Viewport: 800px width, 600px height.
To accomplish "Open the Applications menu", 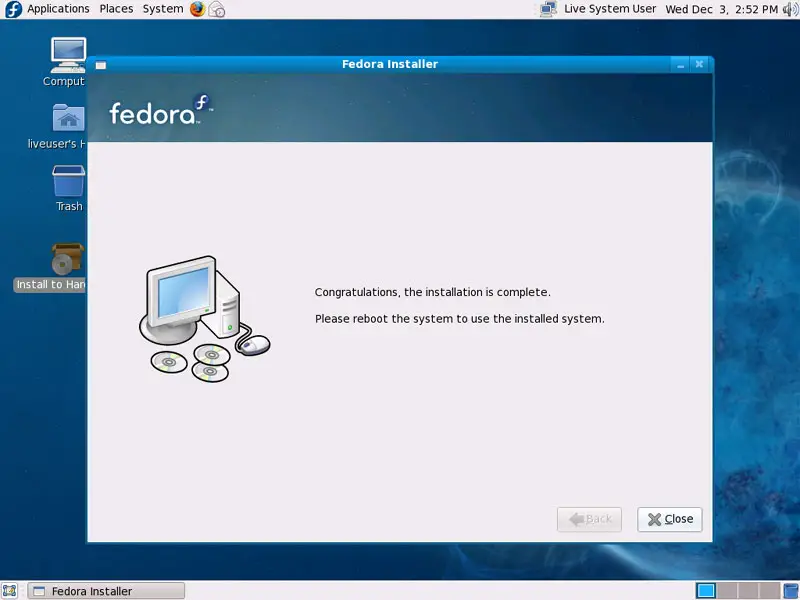I will [58, 9].
